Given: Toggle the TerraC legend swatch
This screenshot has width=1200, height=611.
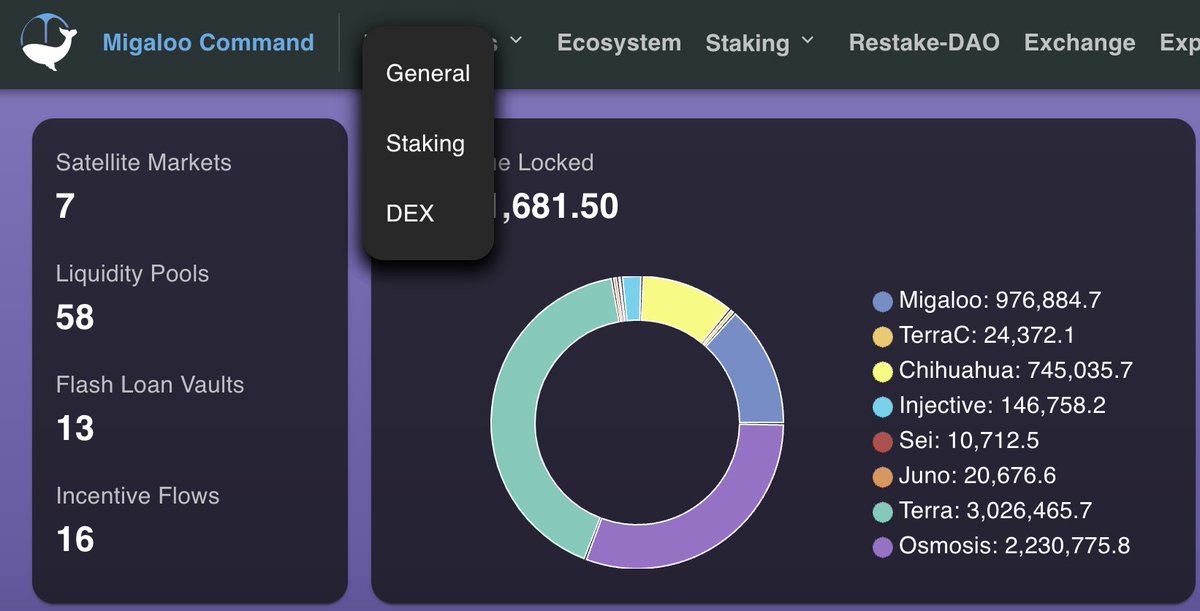Looking at the screenshot, I should [x=882, y=336].
